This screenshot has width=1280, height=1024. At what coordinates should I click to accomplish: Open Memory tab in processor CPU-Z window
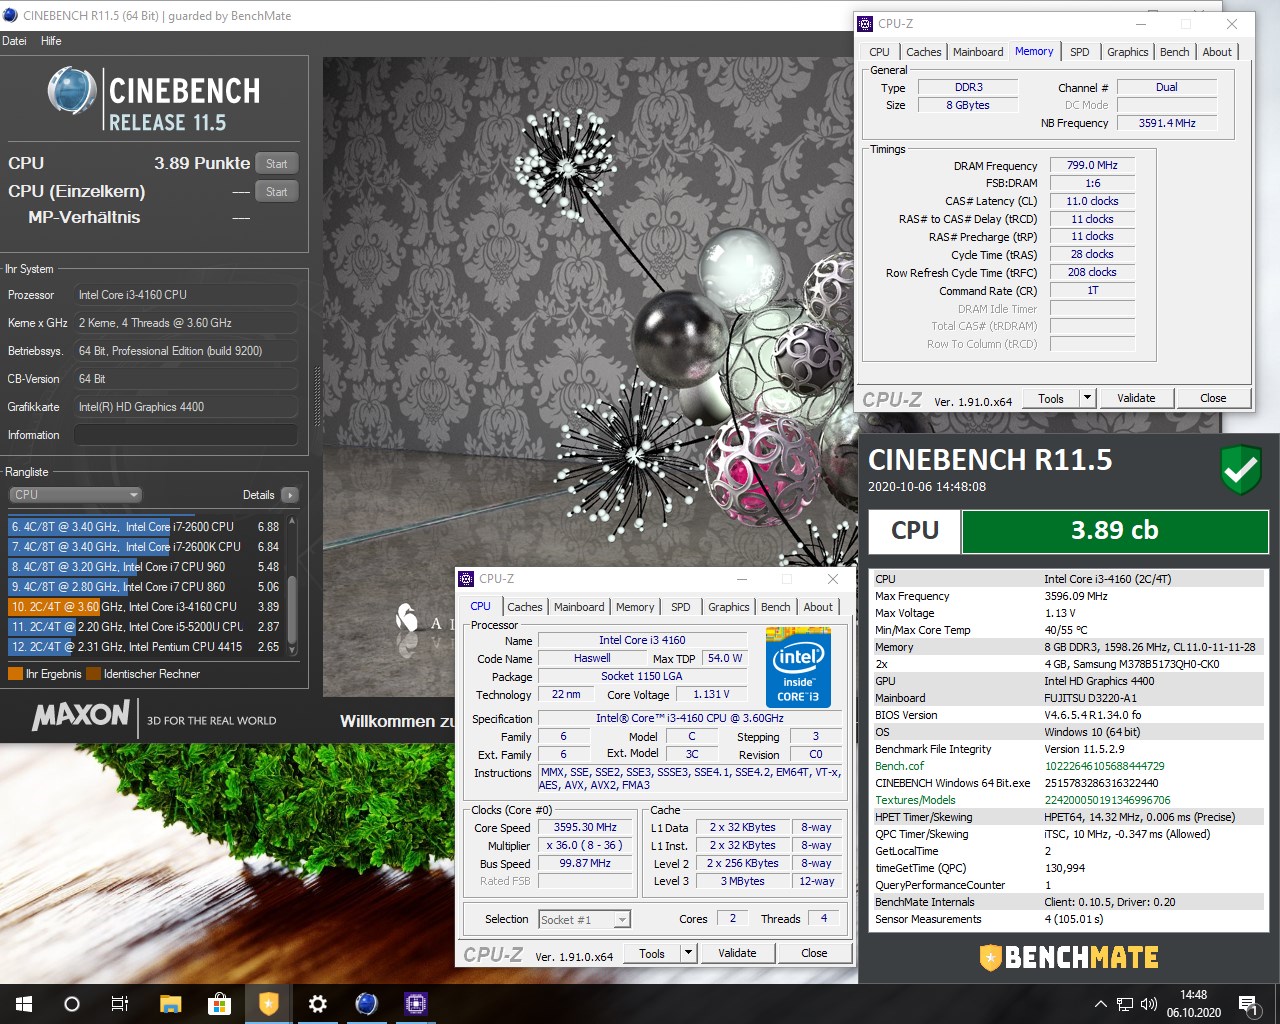(635, 607)
